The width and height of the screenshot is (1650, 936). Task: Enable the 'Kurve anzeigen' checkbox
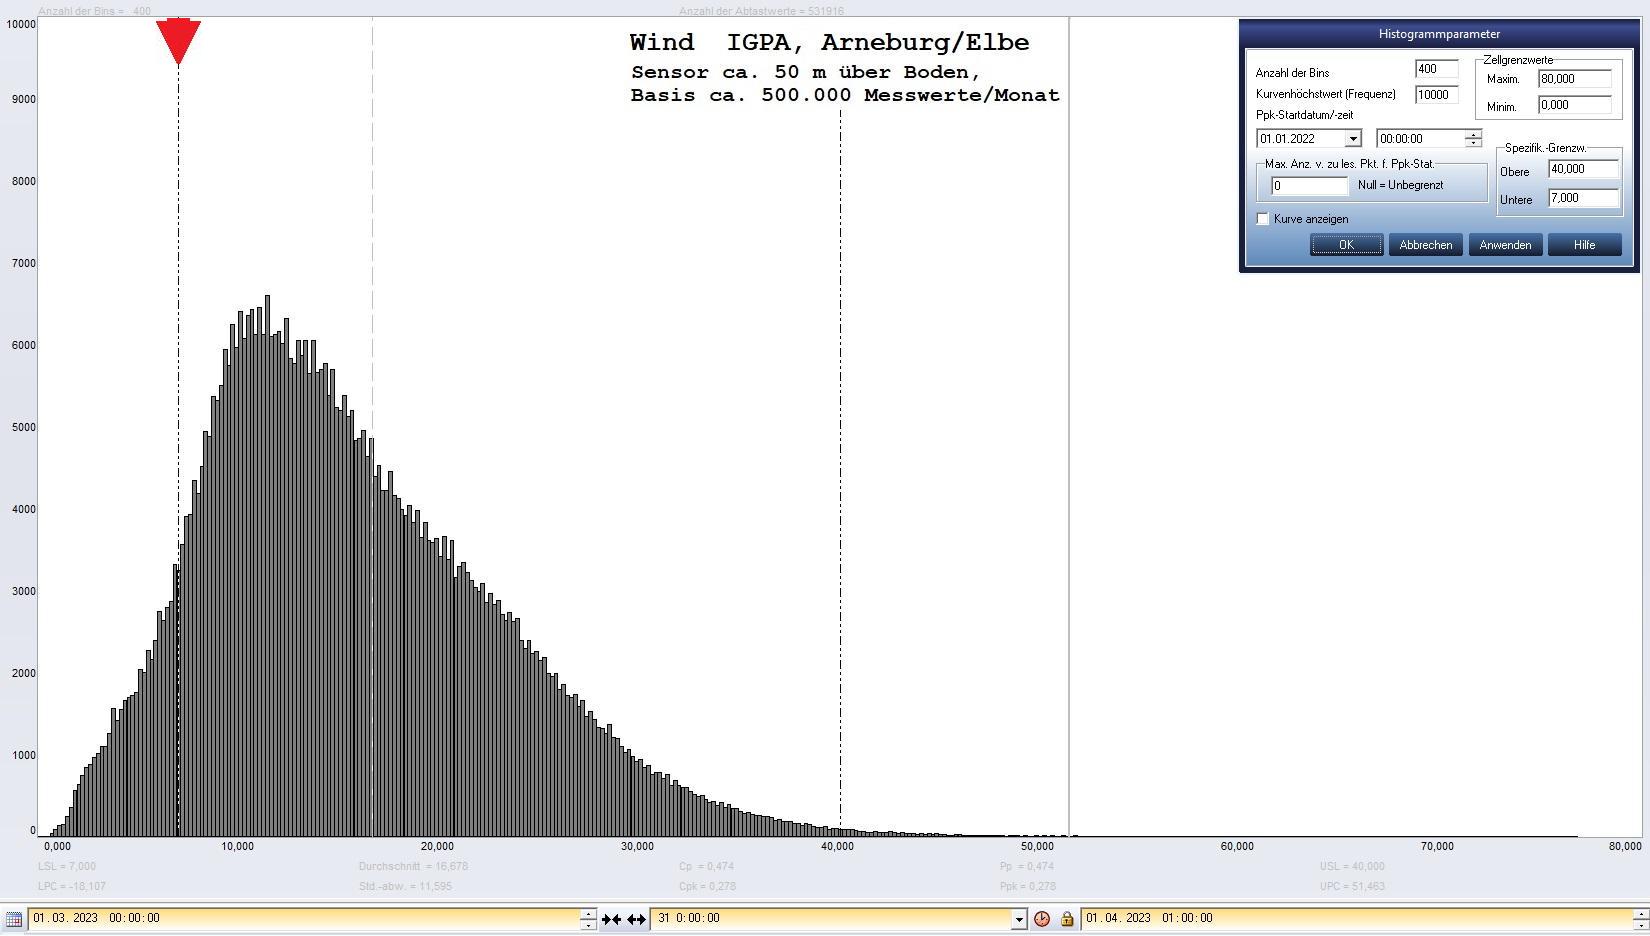click(1263, 219)
